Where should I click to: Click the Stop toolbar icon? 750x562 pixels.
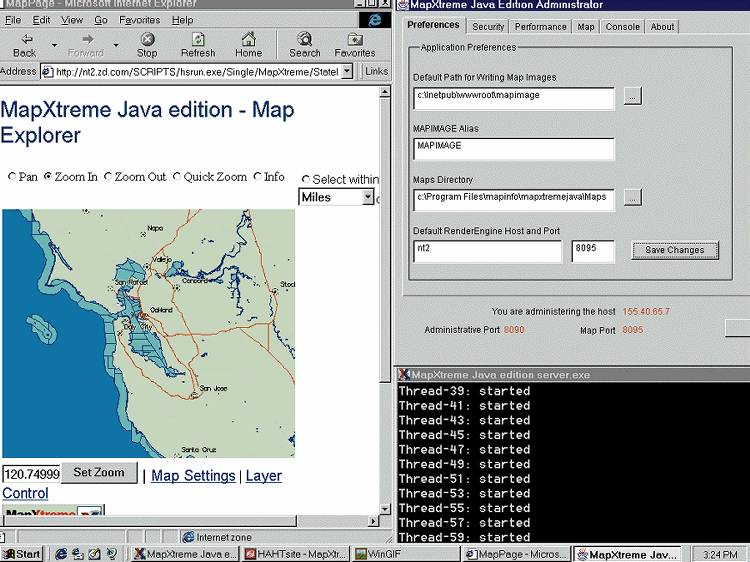tap(147, 45)
